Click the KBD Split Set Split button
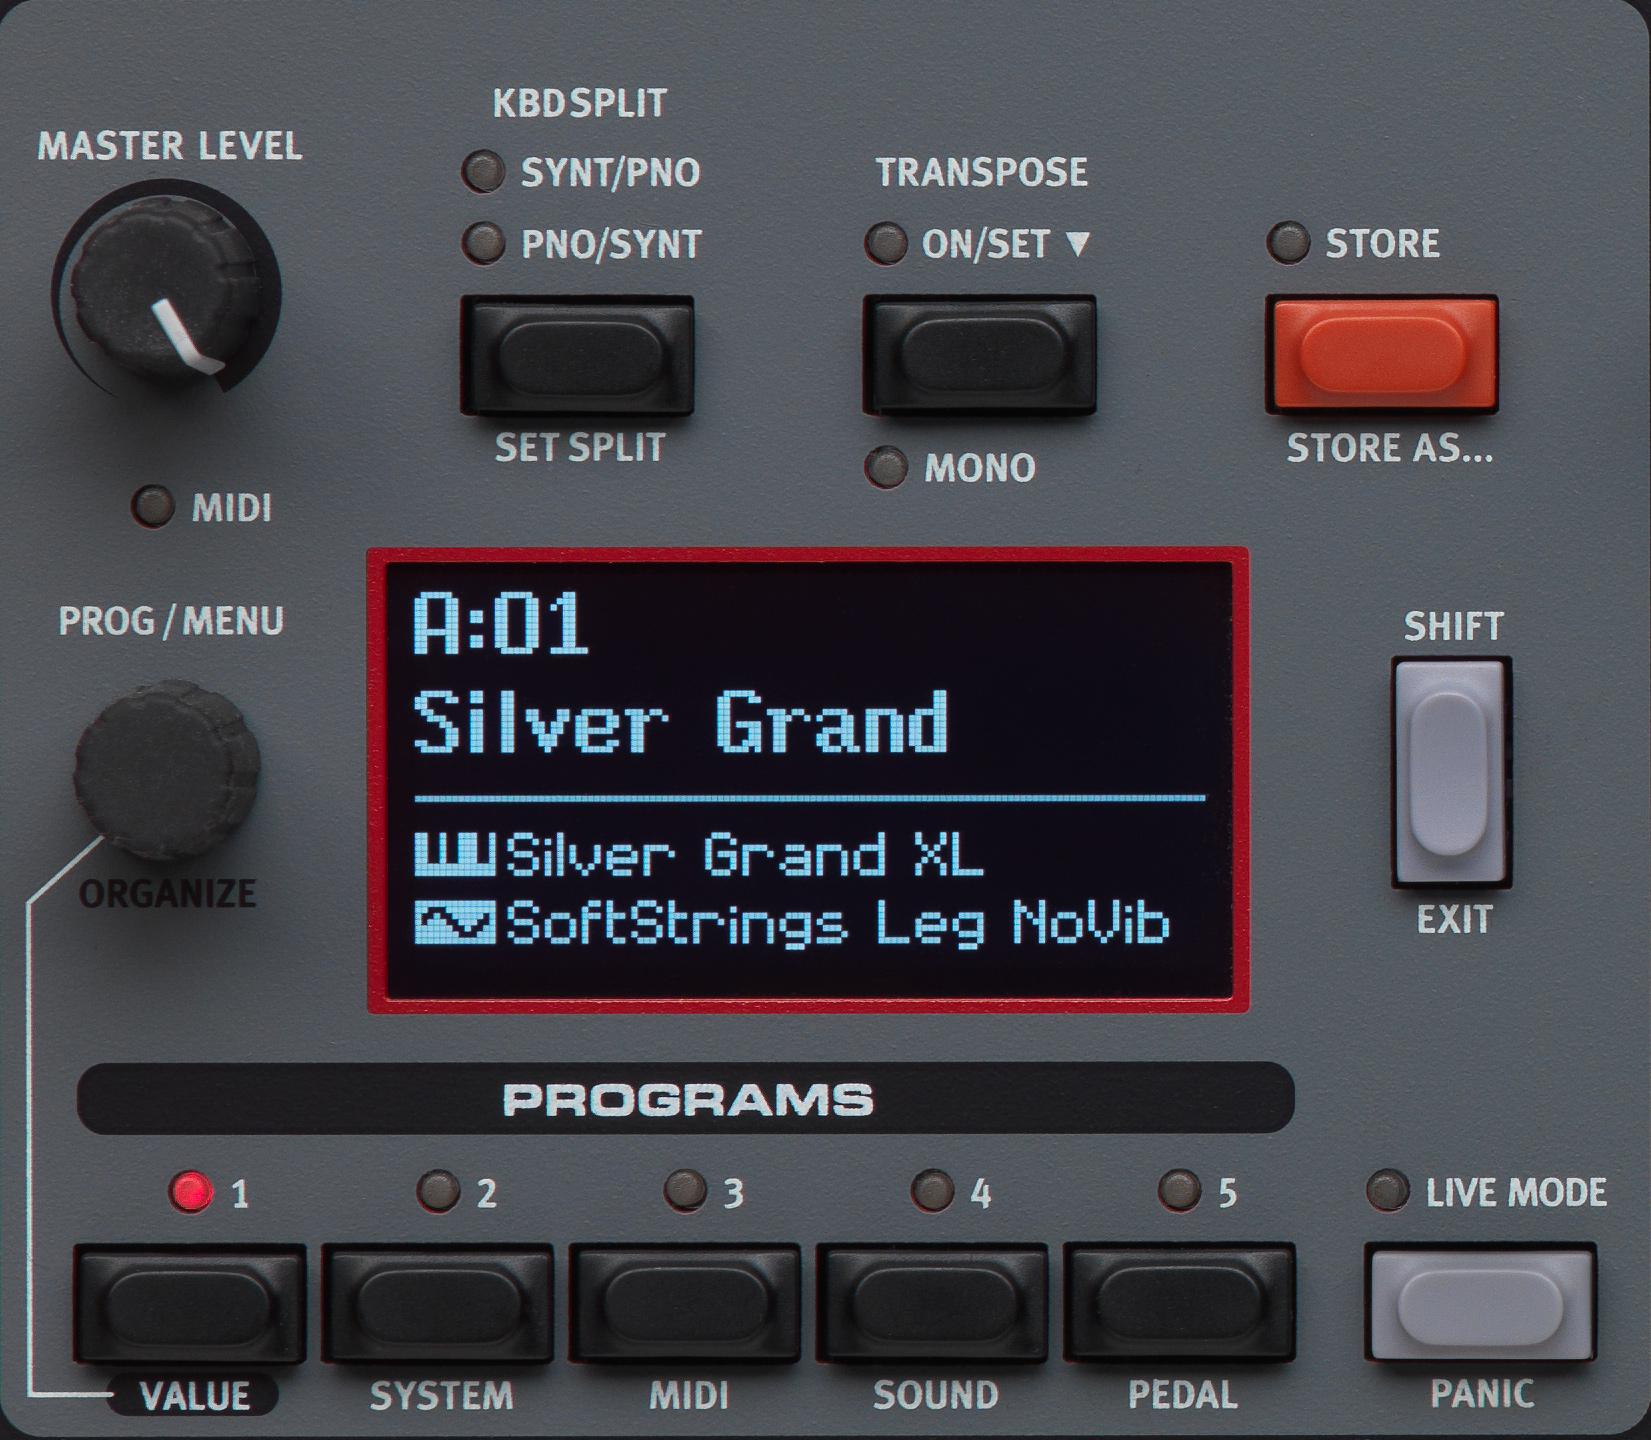This screenshot has height=1440, width=1651. point(577,354)
